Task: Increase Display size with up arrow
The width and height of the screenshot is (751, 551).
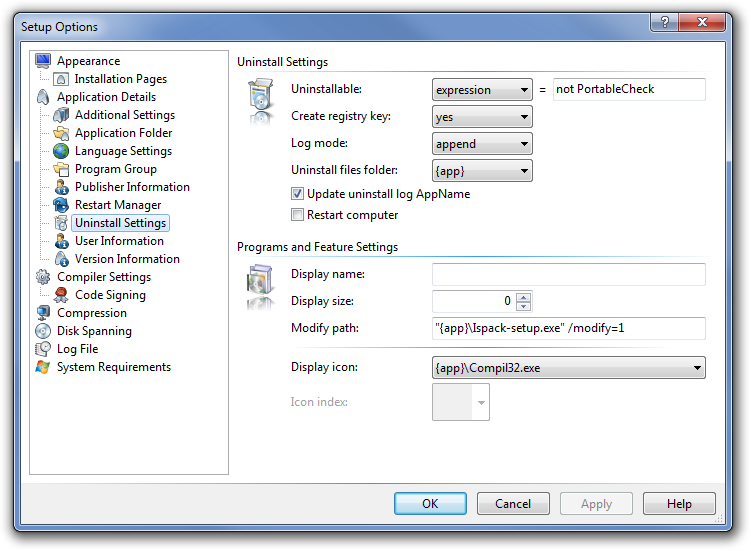Action: pyautogui.click(x=524, y=296)
